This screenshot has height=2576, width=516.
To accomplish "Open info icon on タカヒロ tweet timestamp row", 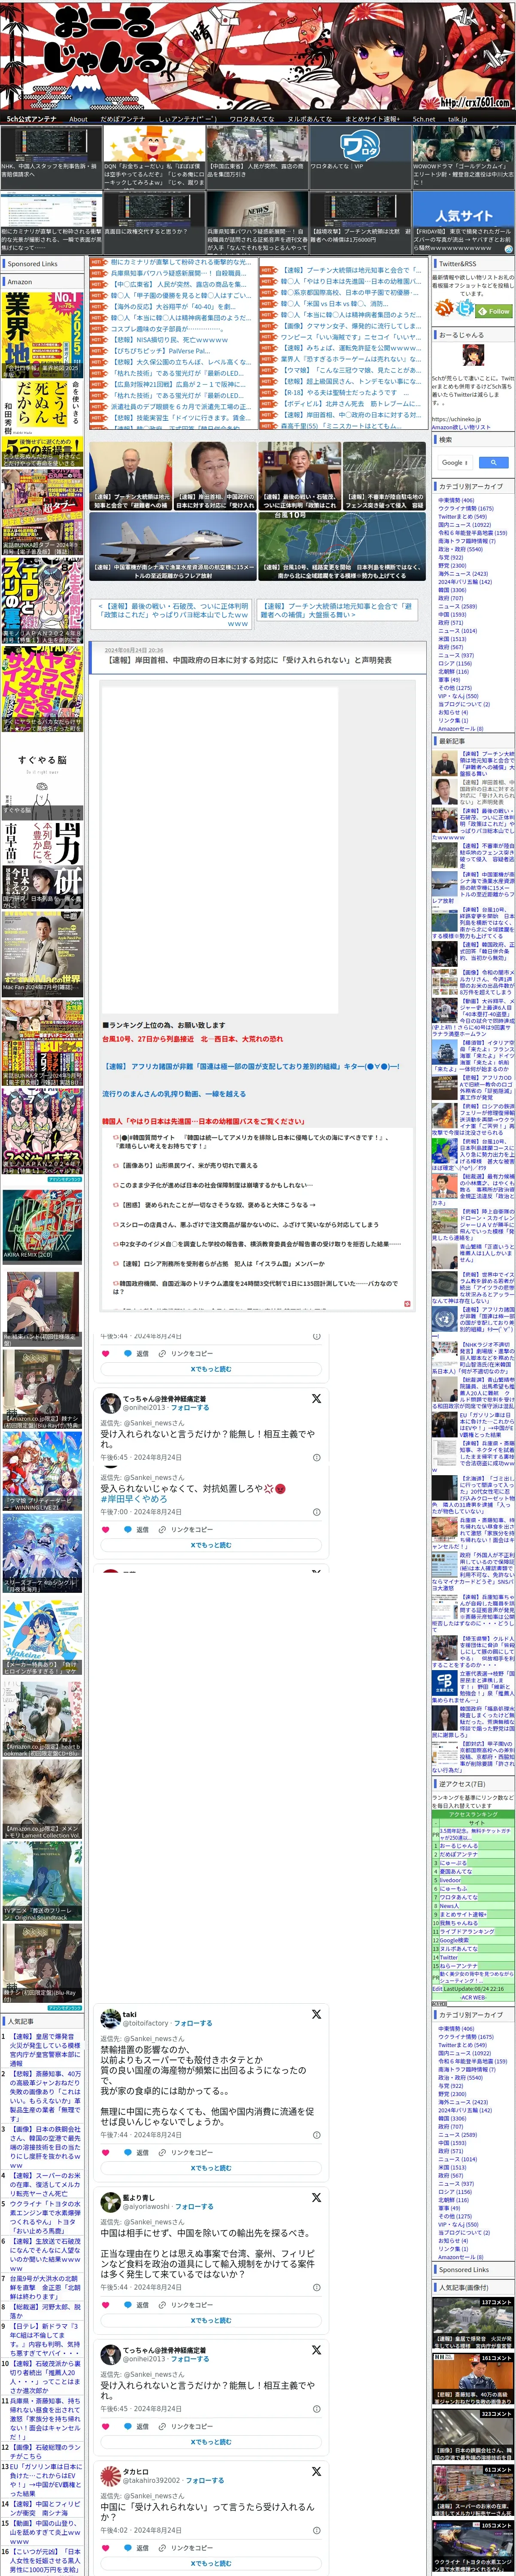I will [316, 2530].
